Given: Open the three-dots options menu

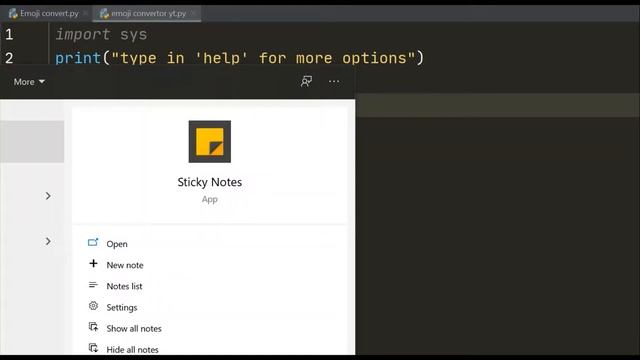Looking at the screenshot, I should pyautogui.click(x=334, y=81).
